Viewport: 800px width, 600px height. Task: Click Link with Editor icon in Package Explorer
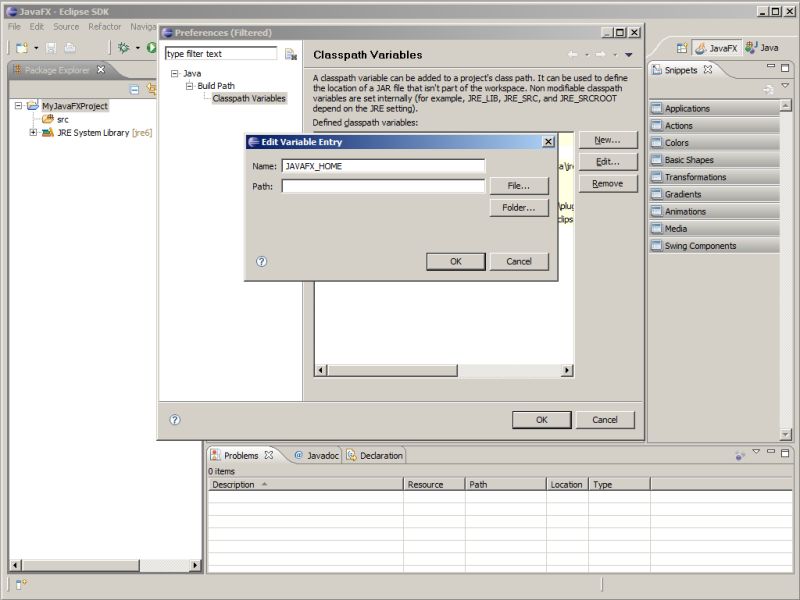(x=151, y=89)
